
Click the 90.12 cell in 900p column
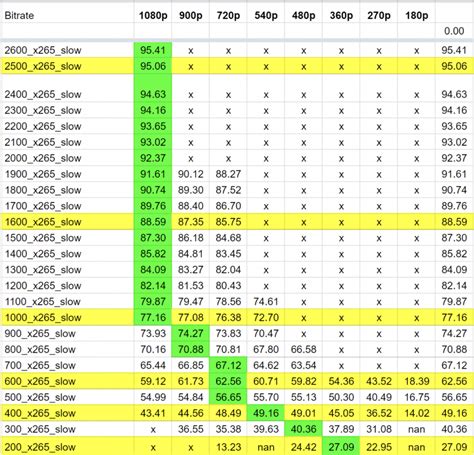pos(191,174)
